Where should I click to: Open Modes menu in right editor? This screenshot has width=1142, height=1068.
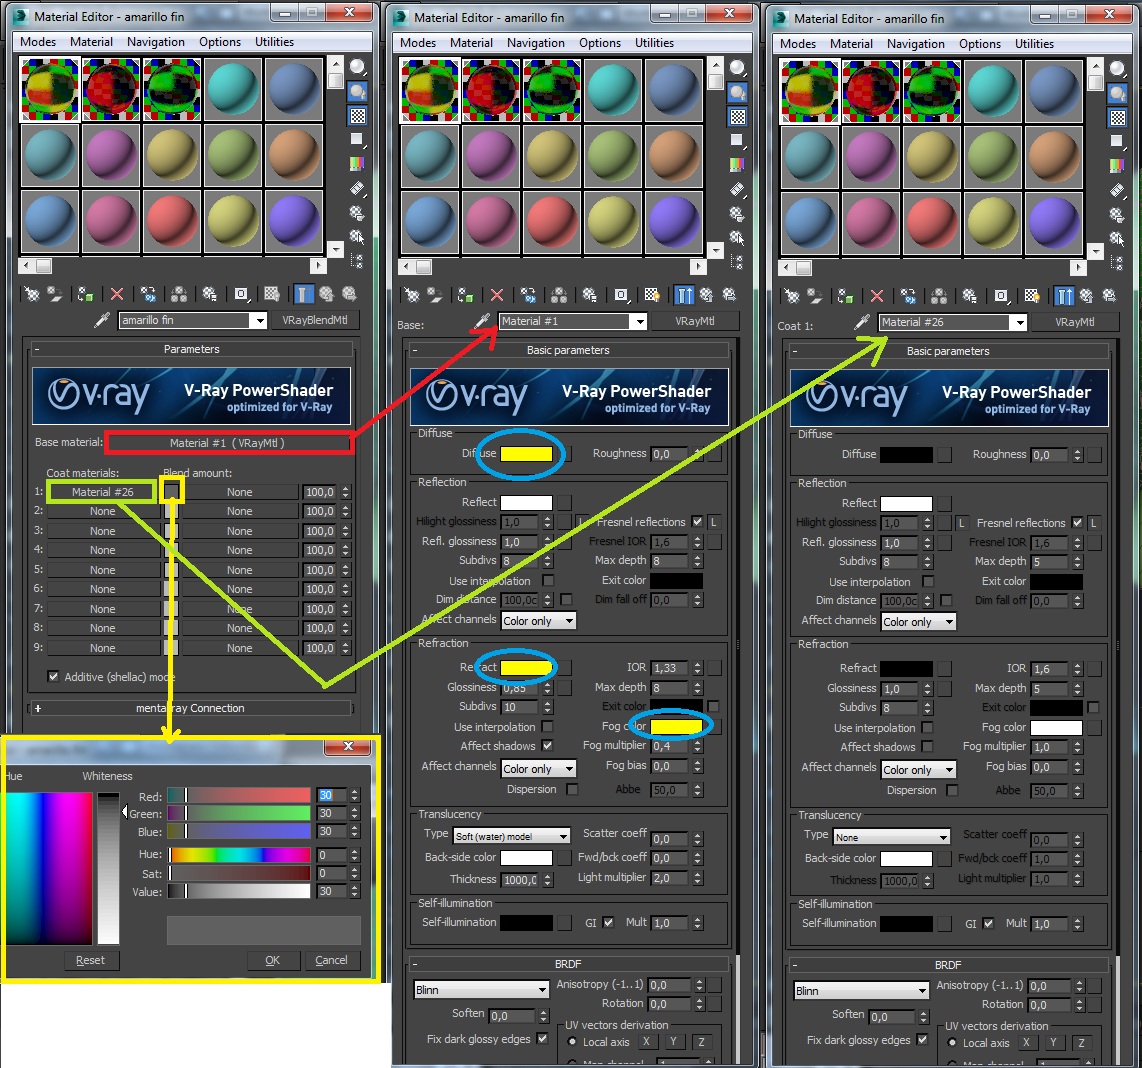[x=798, y=43]
